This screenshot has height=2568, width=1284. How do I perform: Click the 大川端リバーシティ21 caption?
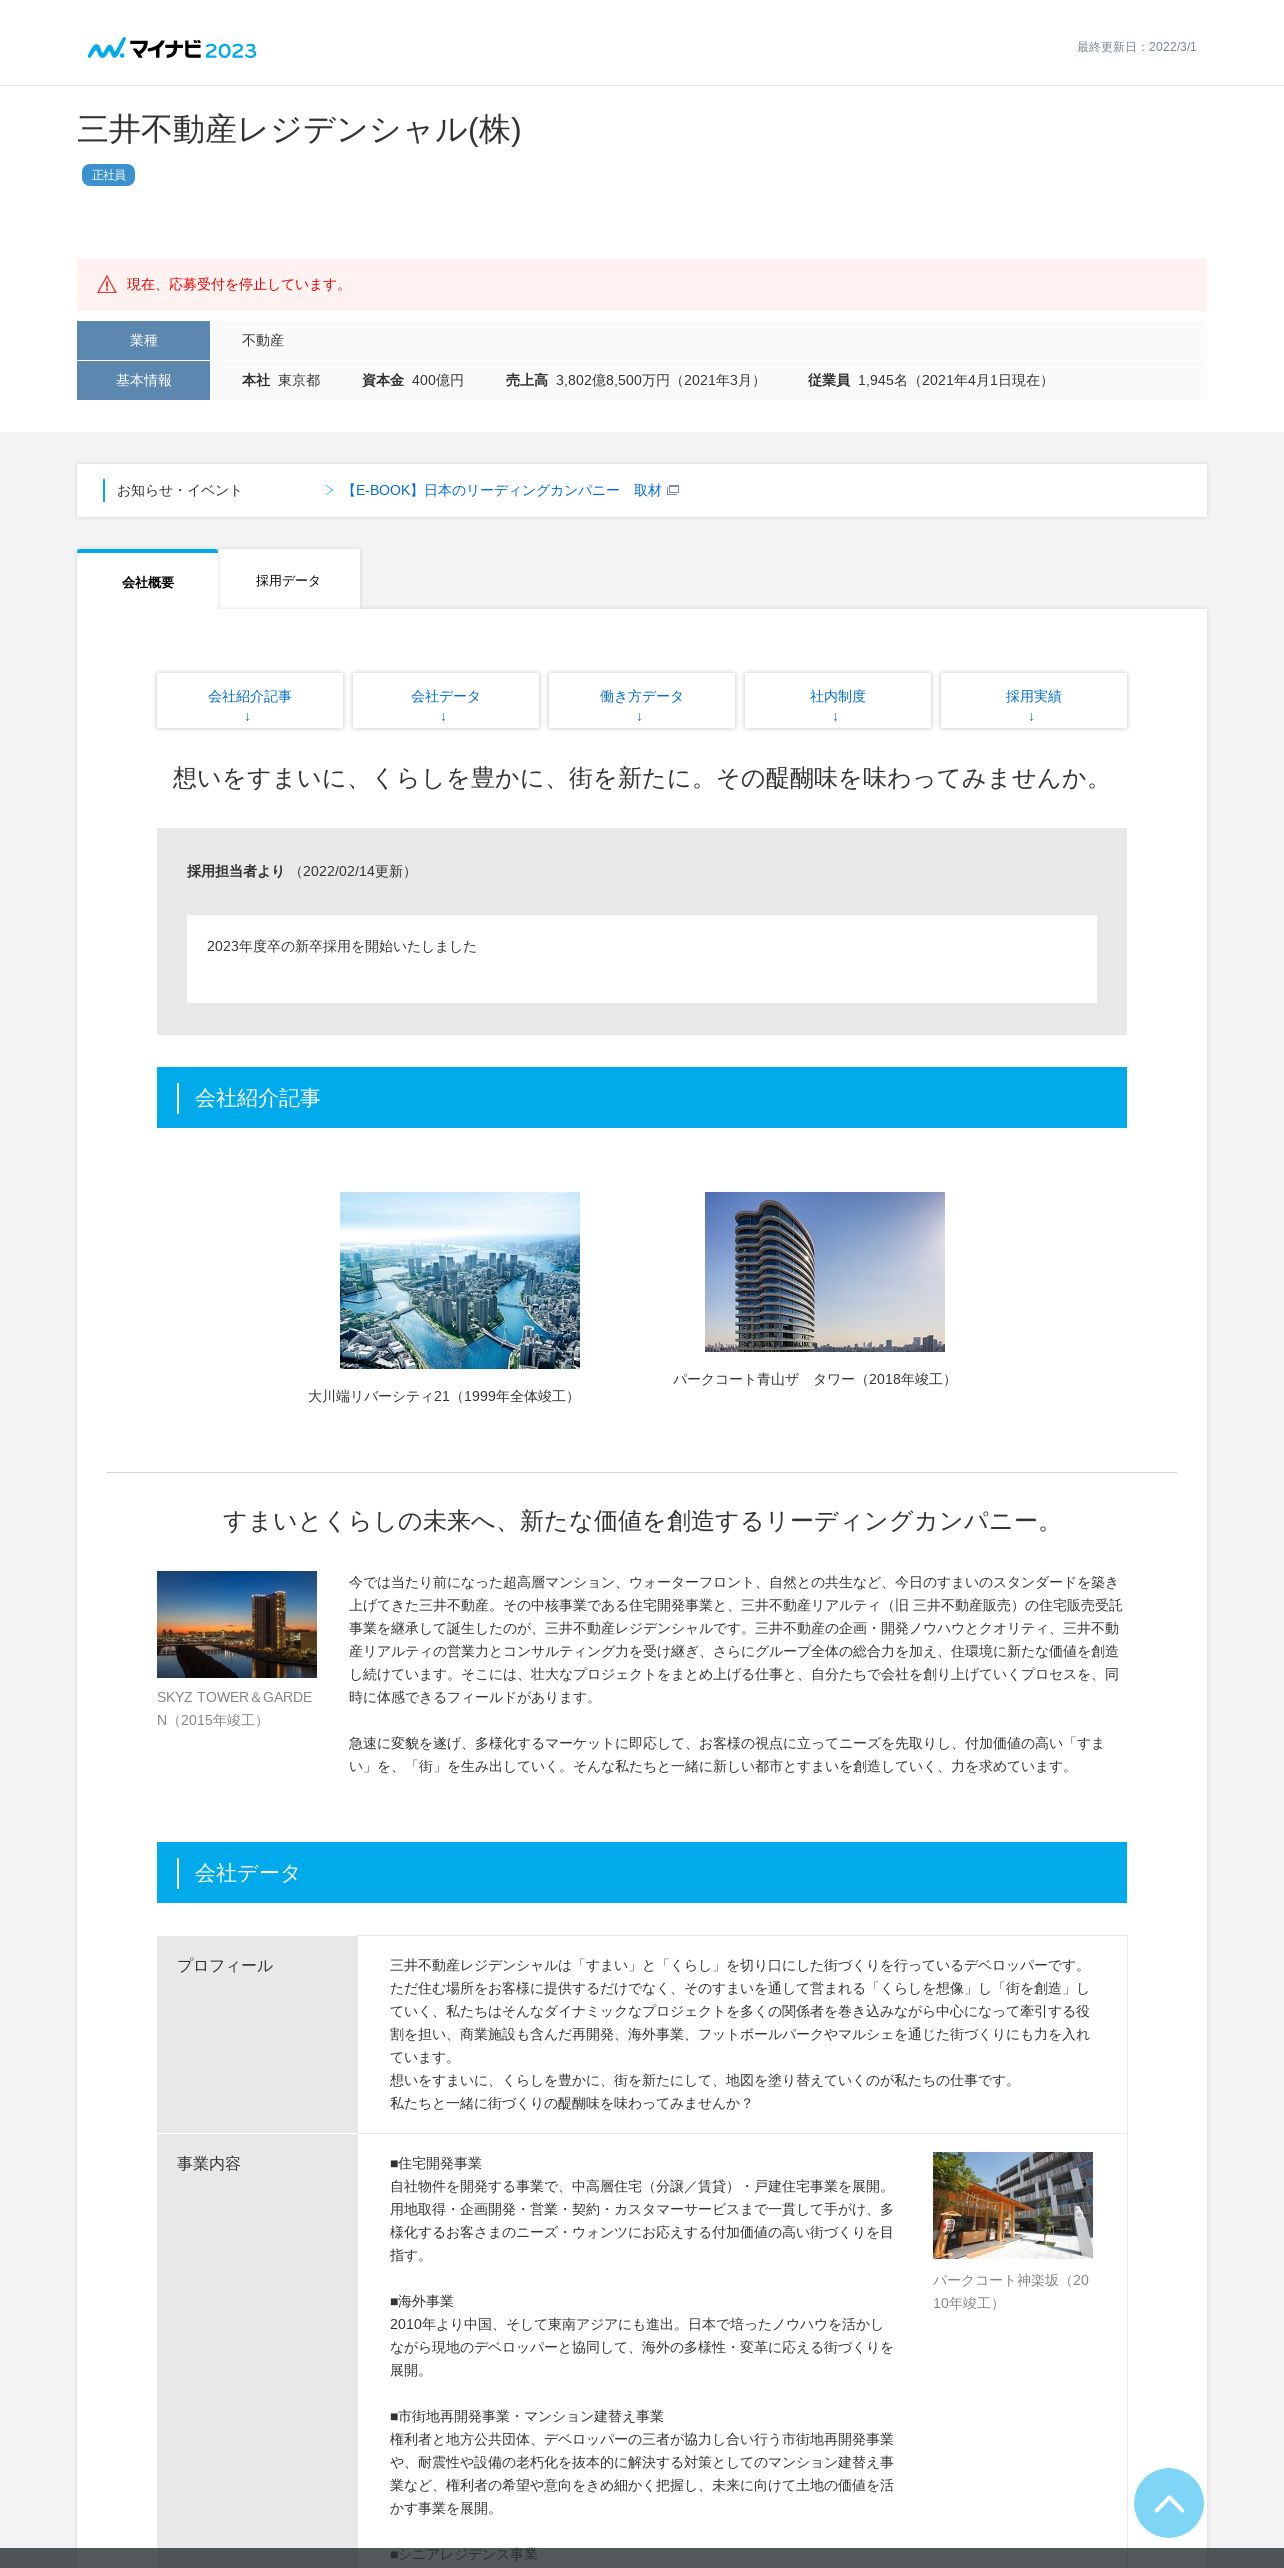point(443,1396)
